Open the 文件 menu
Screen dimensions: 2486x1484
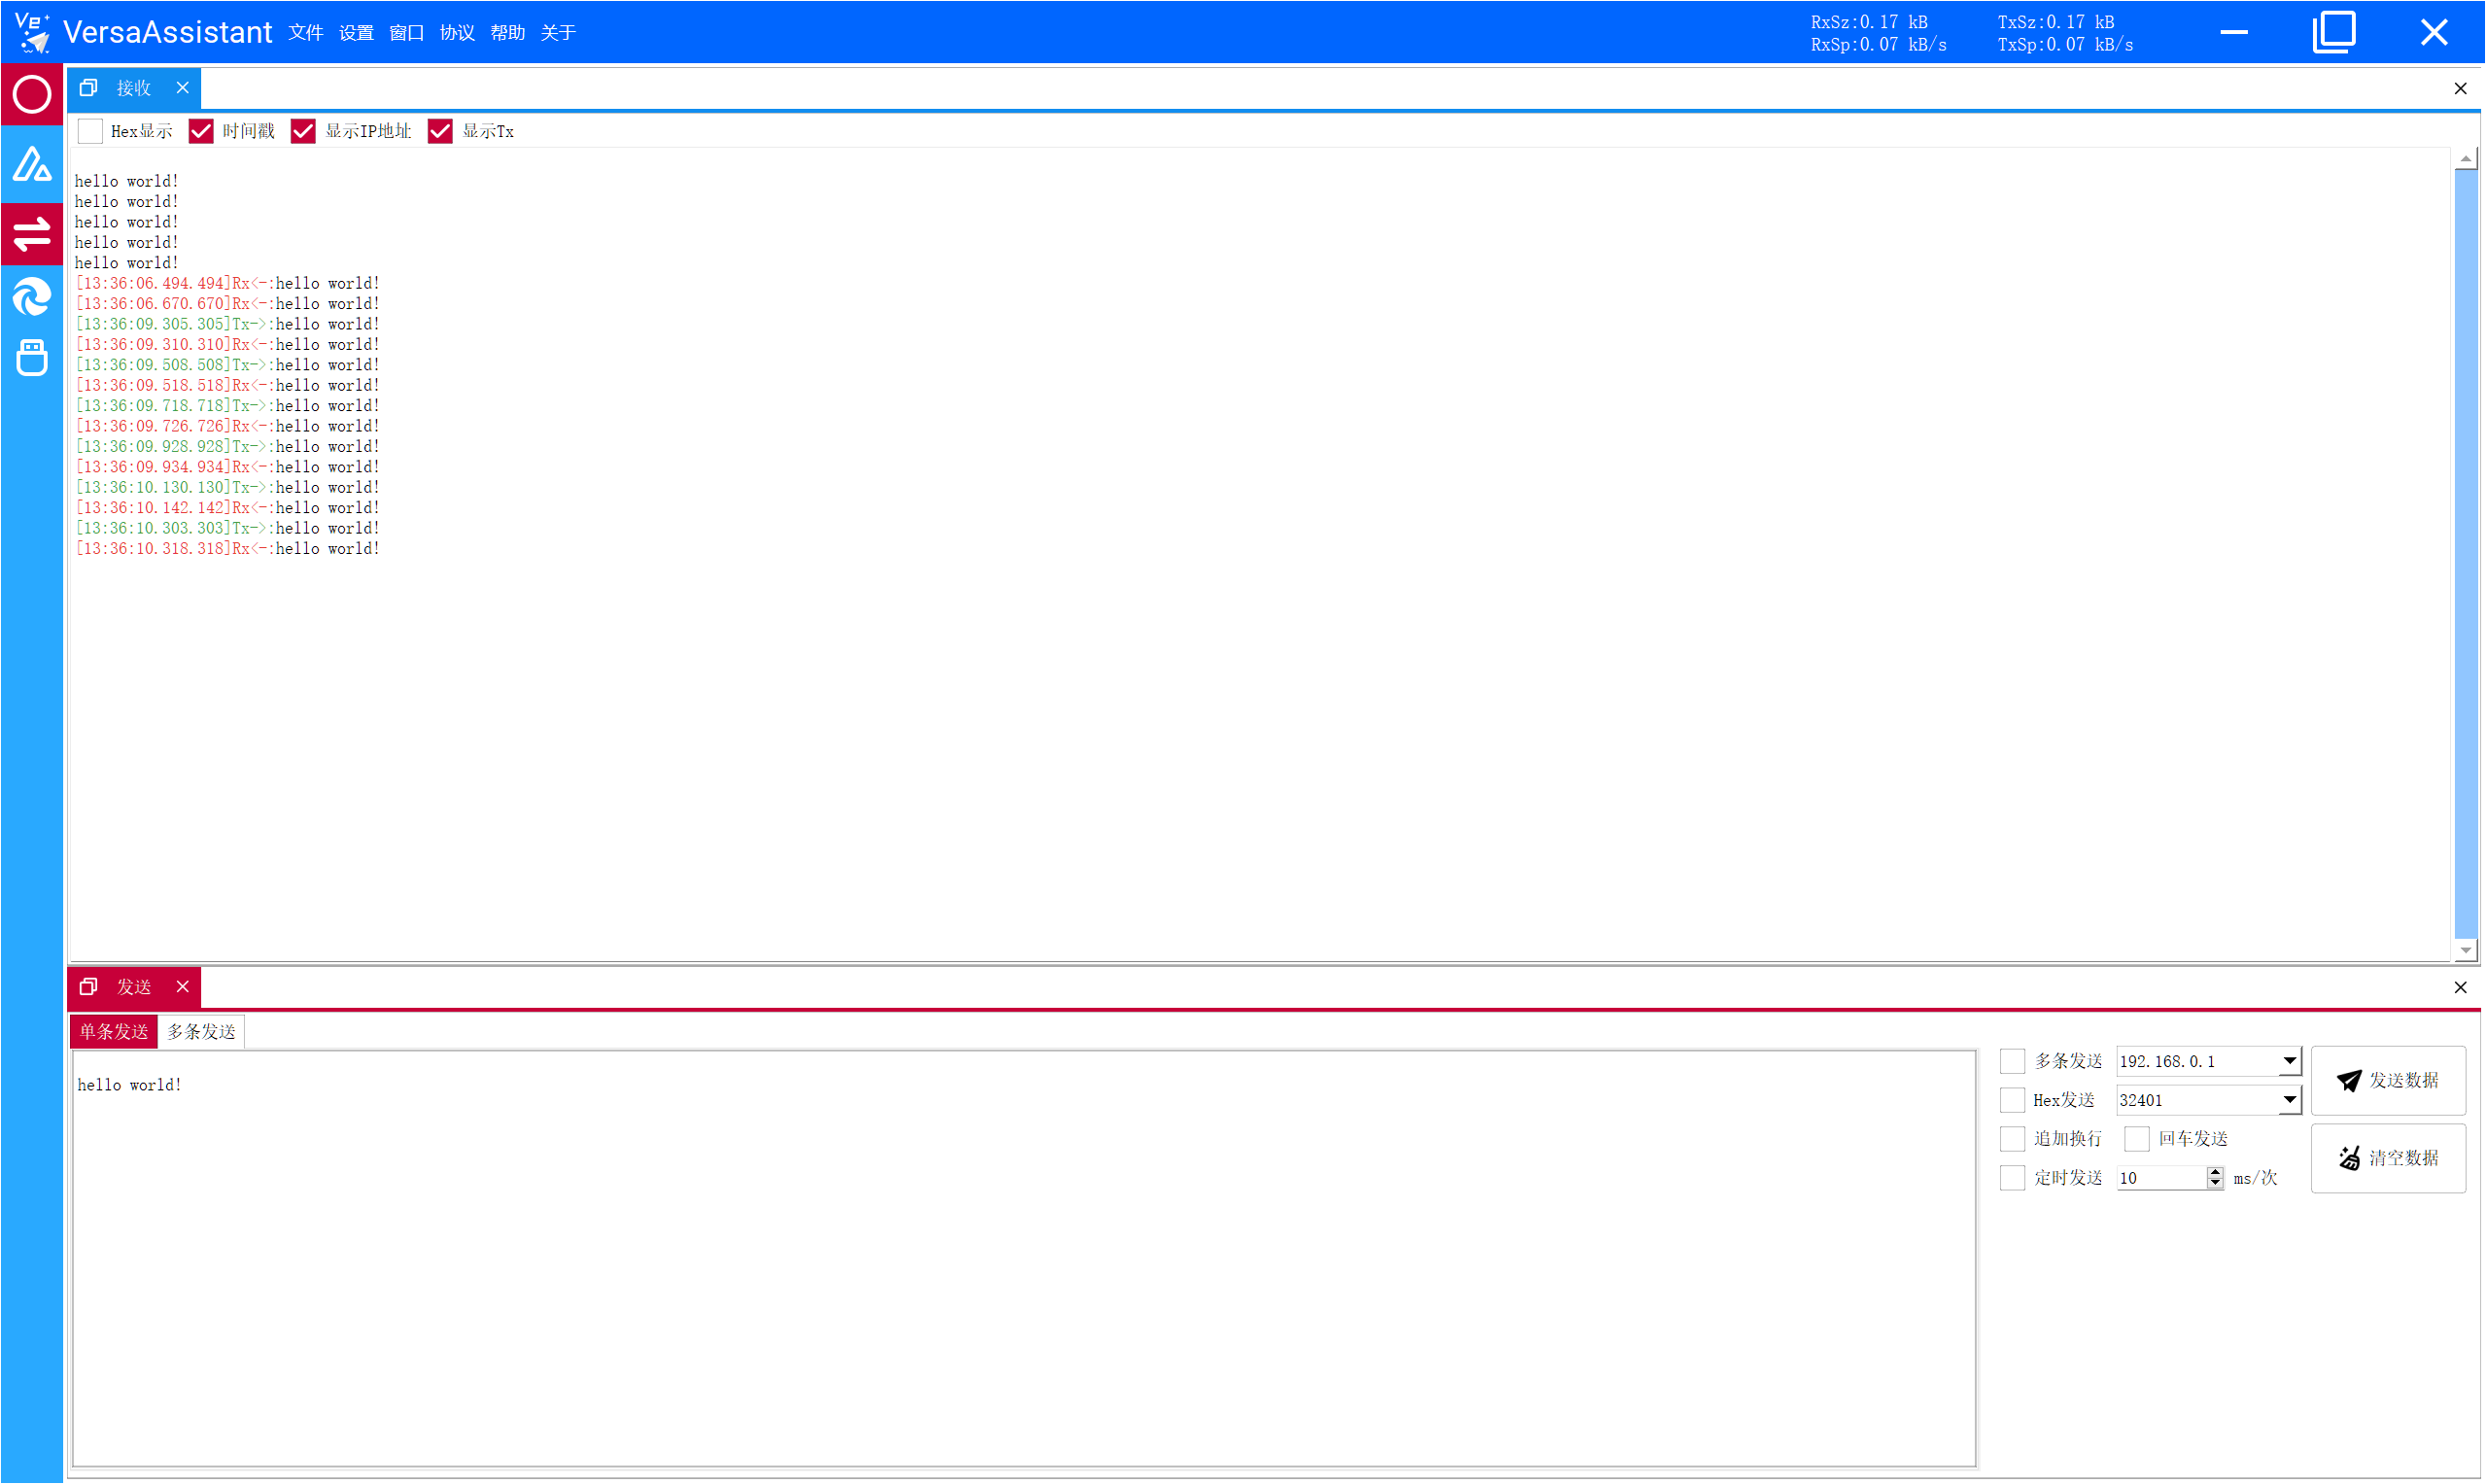306,33
